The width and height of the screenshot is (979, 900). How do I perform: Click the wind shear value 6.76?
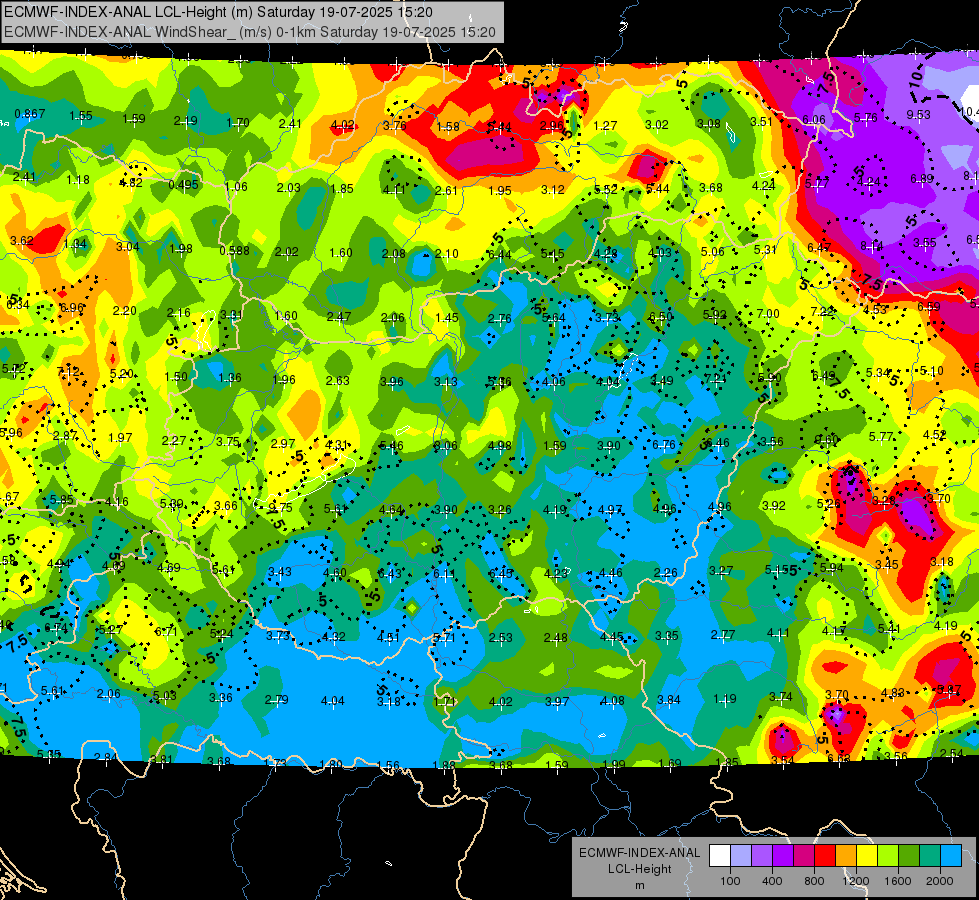click(664, 445)
